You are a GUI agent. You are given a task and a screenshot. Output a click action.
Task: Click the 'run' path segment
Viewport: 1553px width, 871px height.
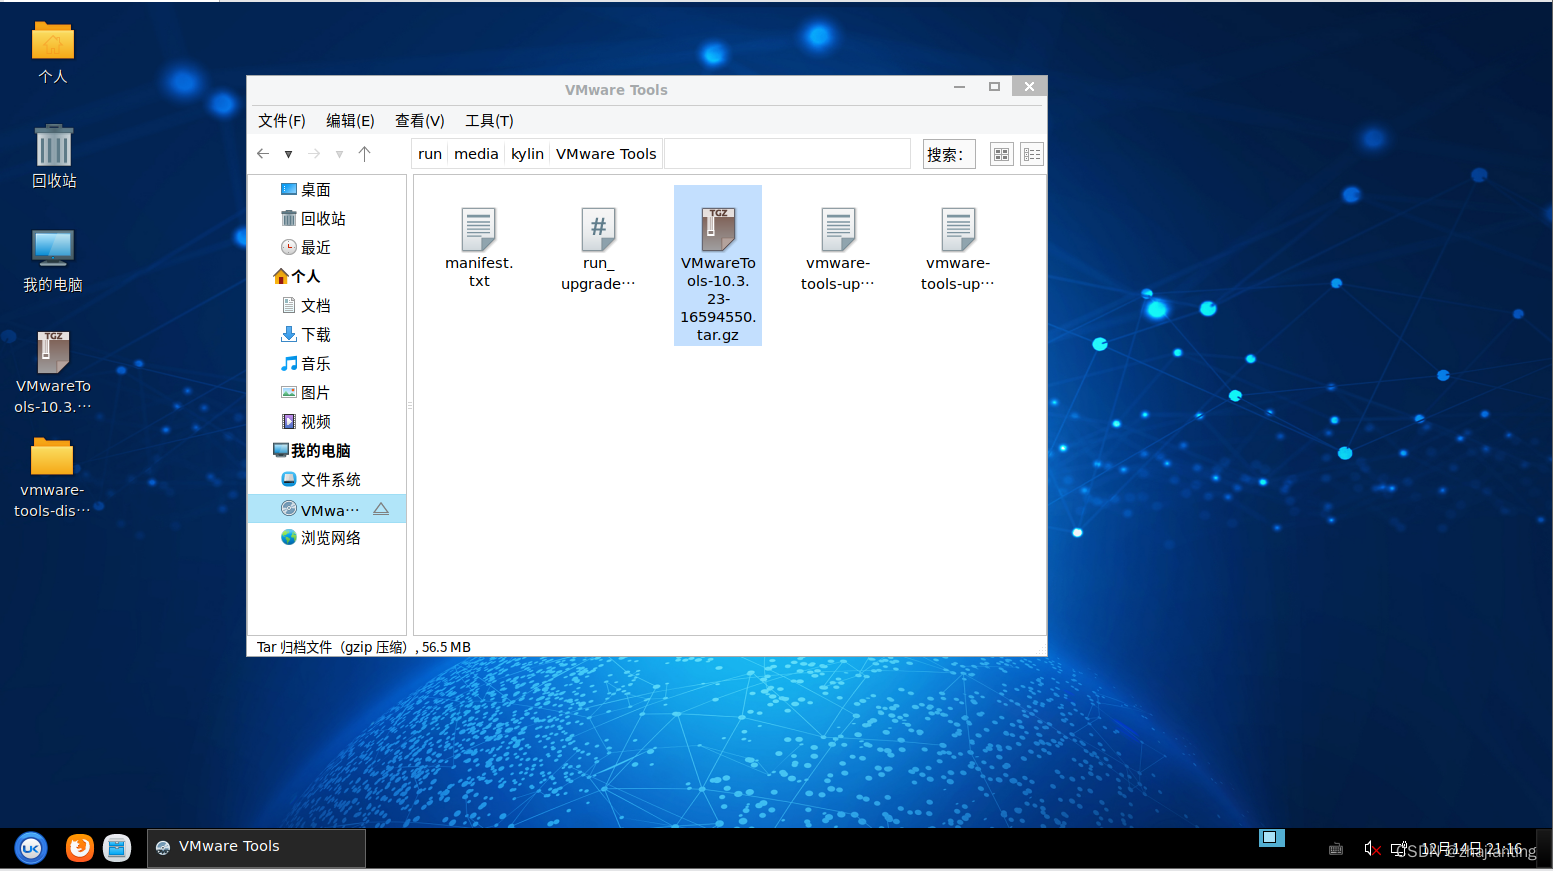click(430, 154)
